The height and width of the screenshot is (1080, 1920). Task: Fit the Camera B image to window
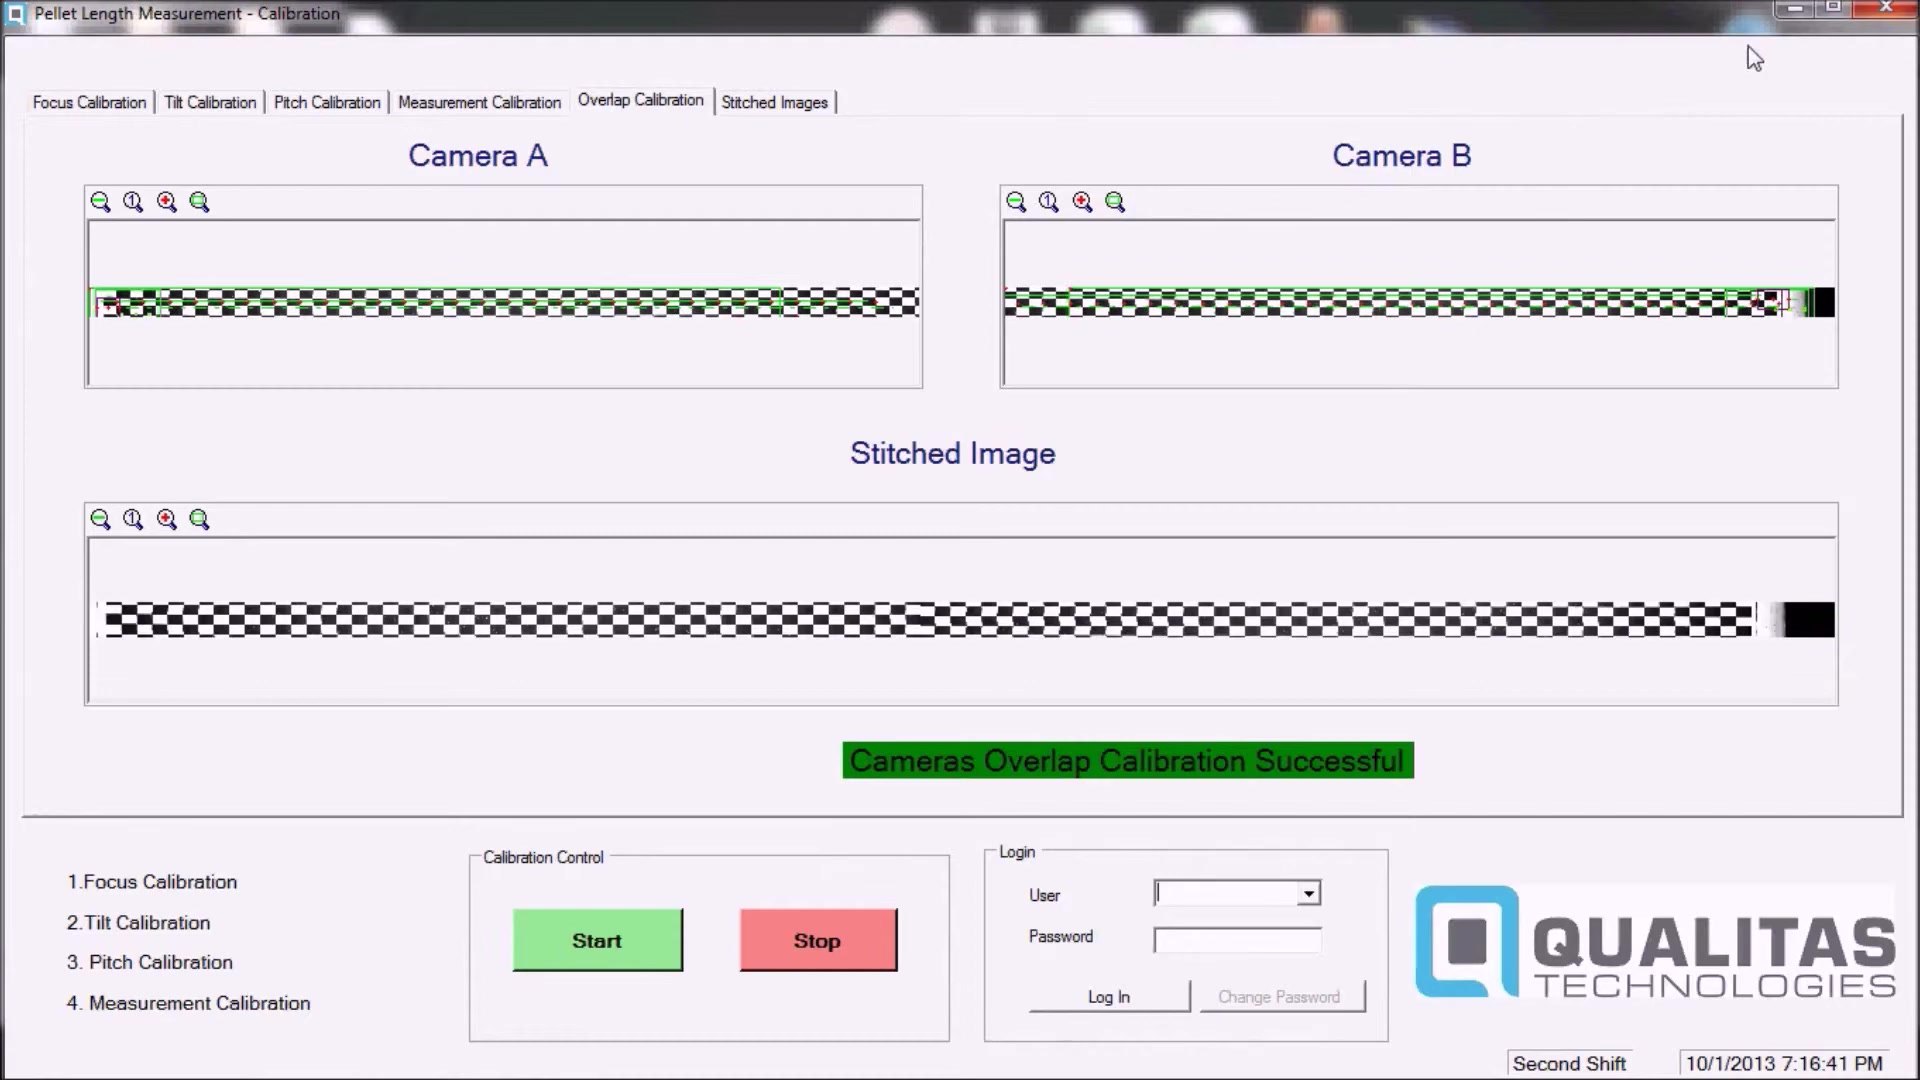1115,202
